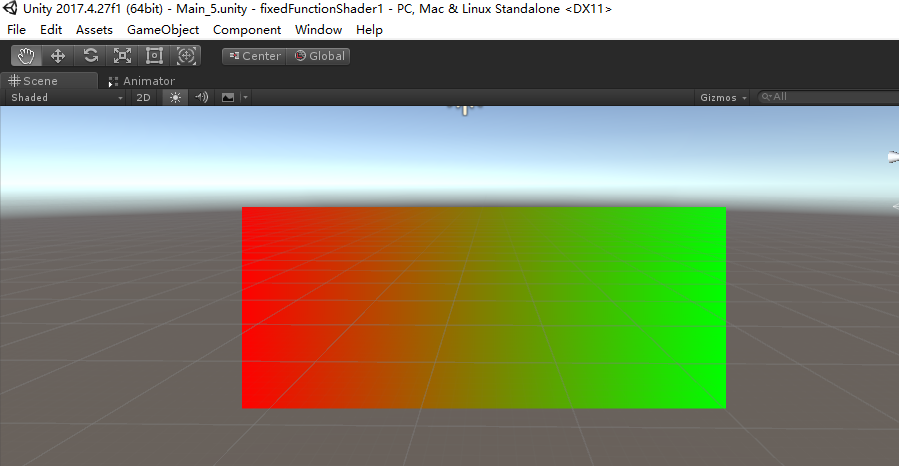Click the Unity logo in title bar
Image resolution: width=899 pixels, height=466 pixels.
[x=10, y=9]
